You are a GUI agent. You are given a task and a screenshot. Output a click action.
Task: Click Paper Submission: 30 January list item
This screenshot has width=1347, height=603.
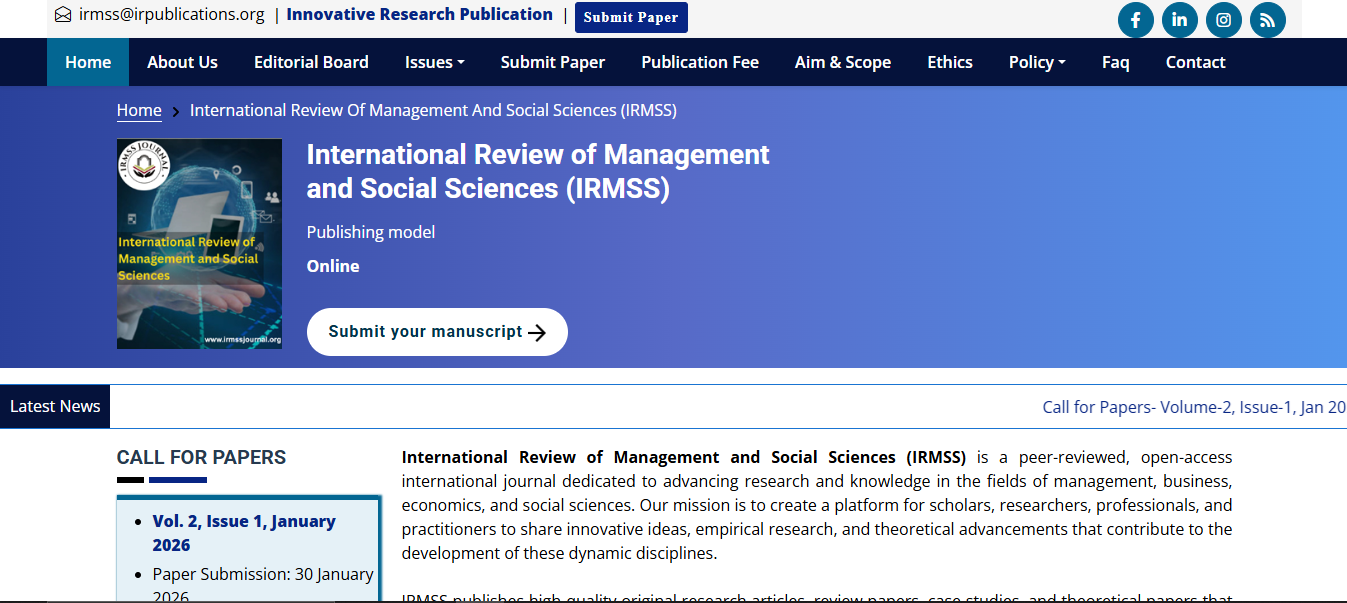263,586
